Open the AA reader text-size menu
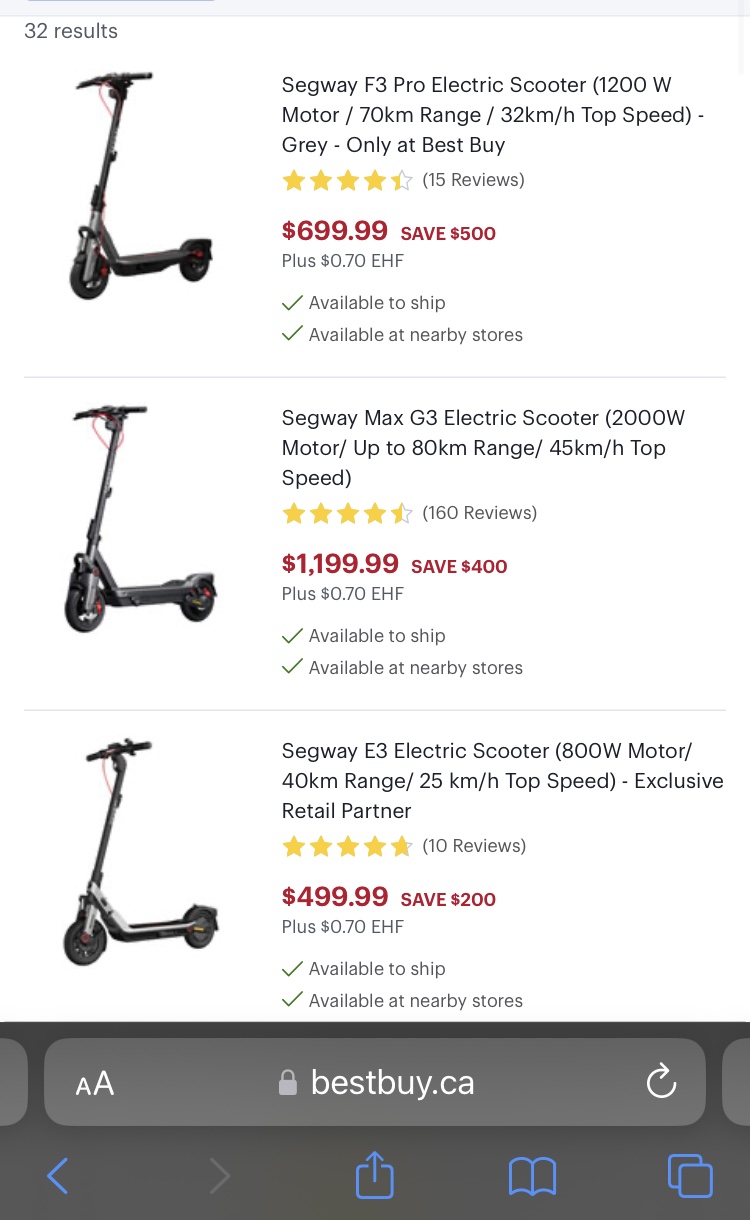 [95, 1084]
